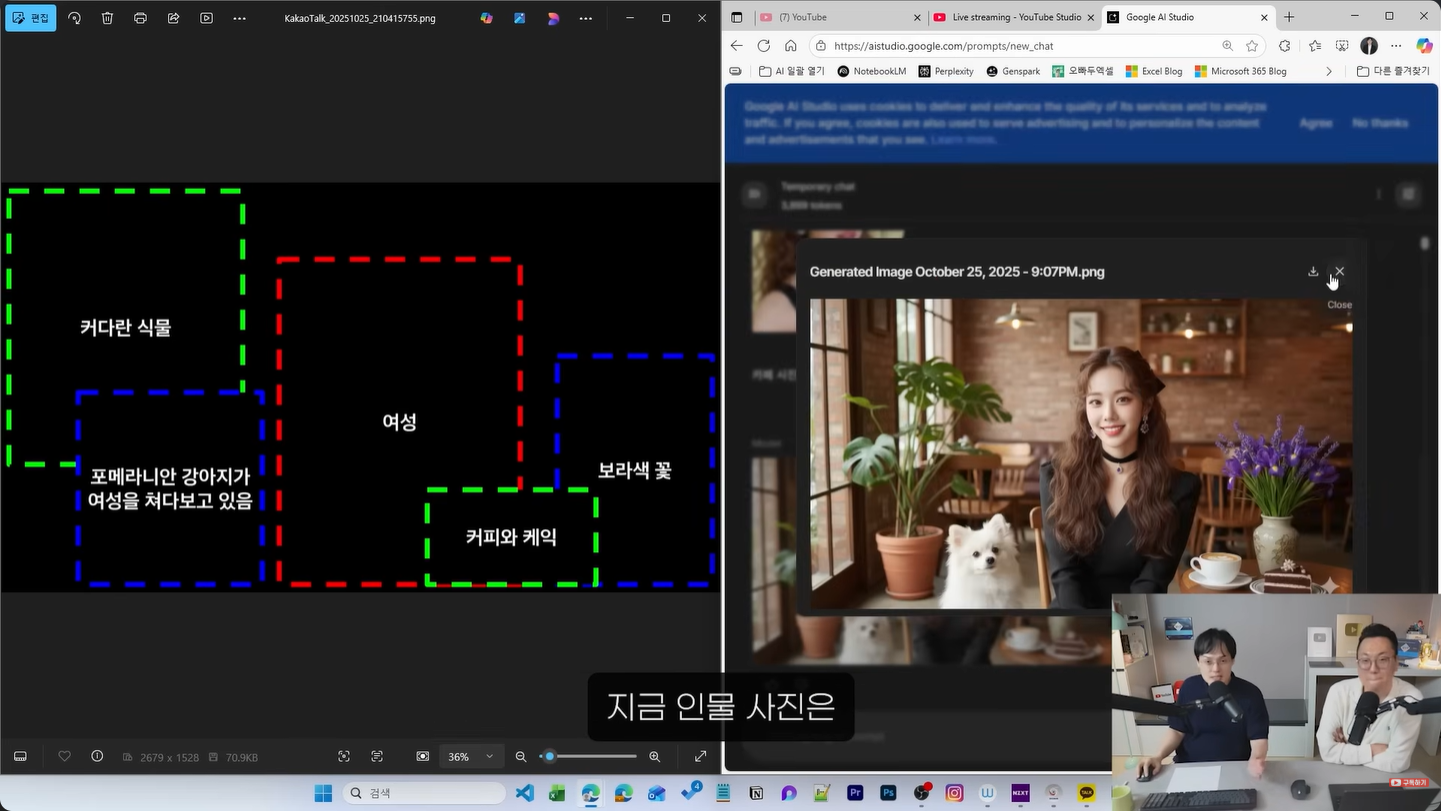The height and width of the screenshot is (811, 1441).
Task: Open Photoshop from the taskbar
Action: [888, 793]
